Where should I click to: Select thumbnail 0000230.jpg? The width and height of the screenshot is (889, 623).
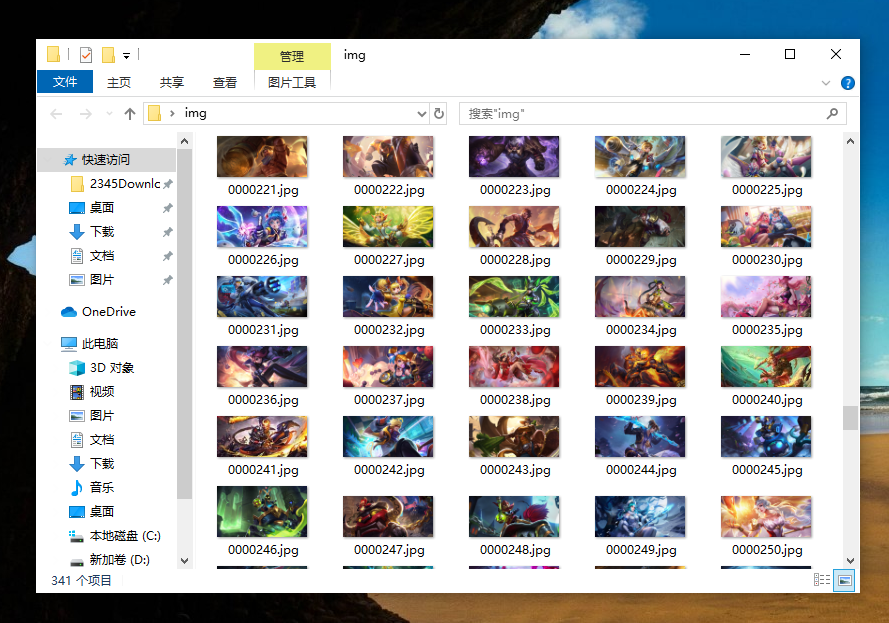[766, 227]
